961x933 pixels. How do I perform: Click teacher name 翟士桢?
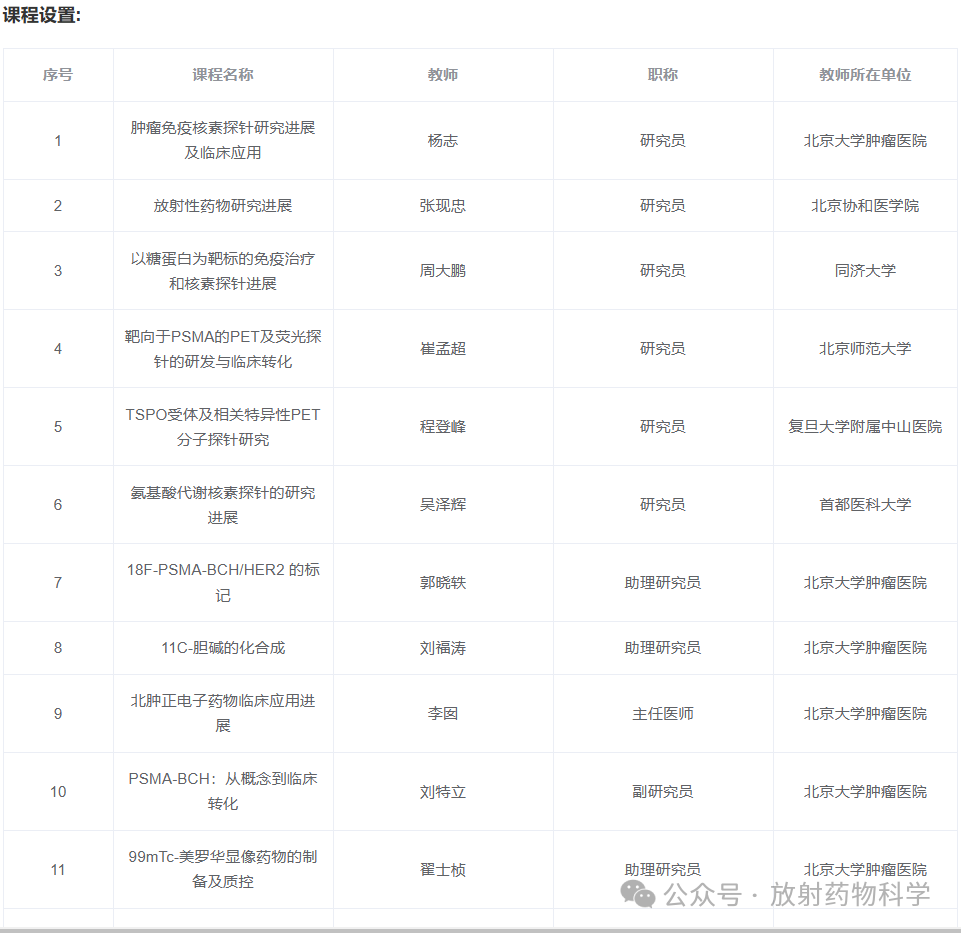pyautogui.click(x=443, y=869)
